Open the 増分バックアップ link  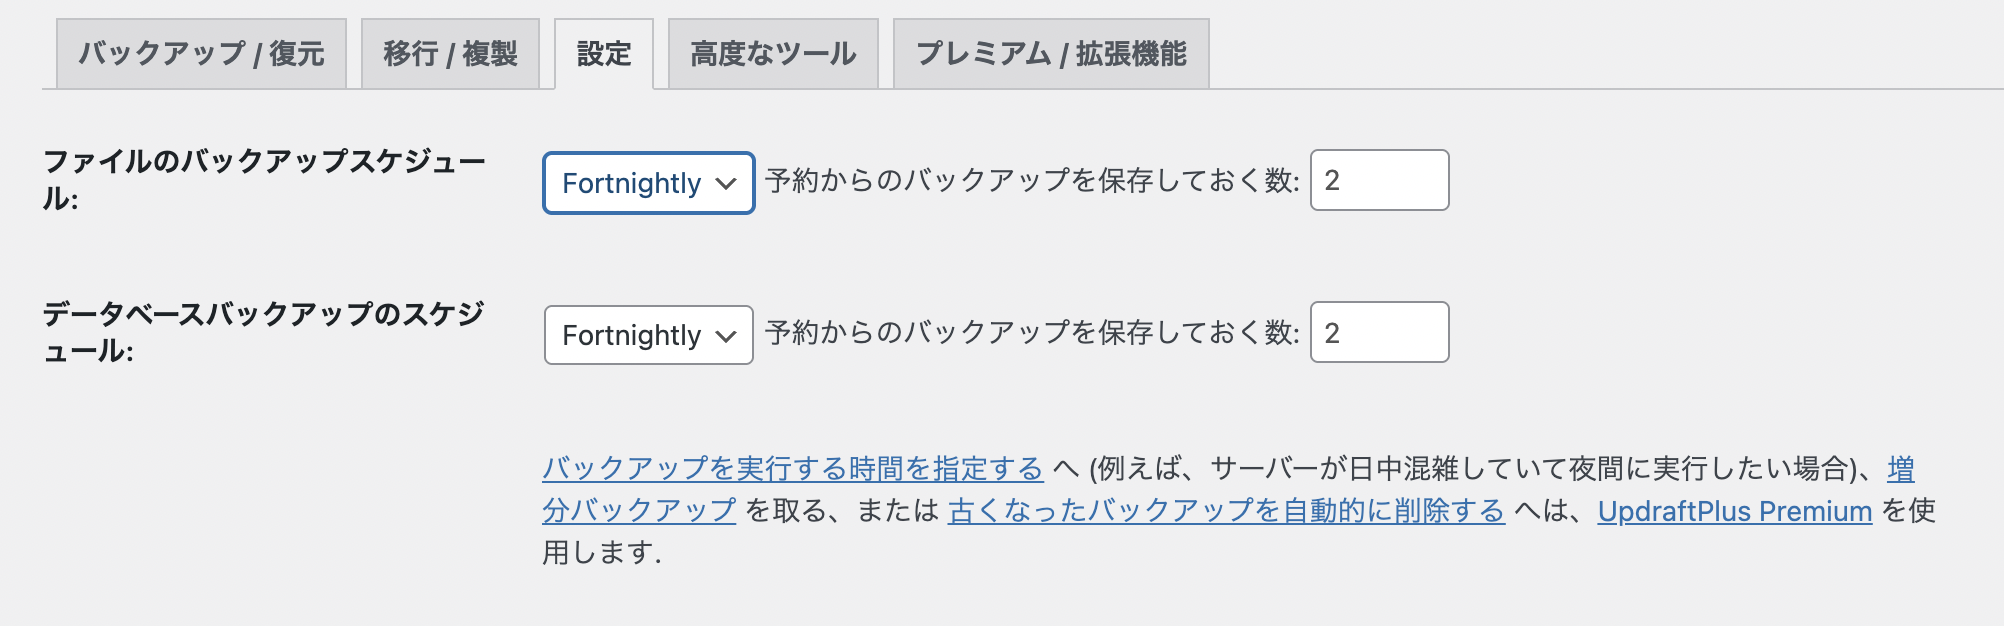click(640, 510)
